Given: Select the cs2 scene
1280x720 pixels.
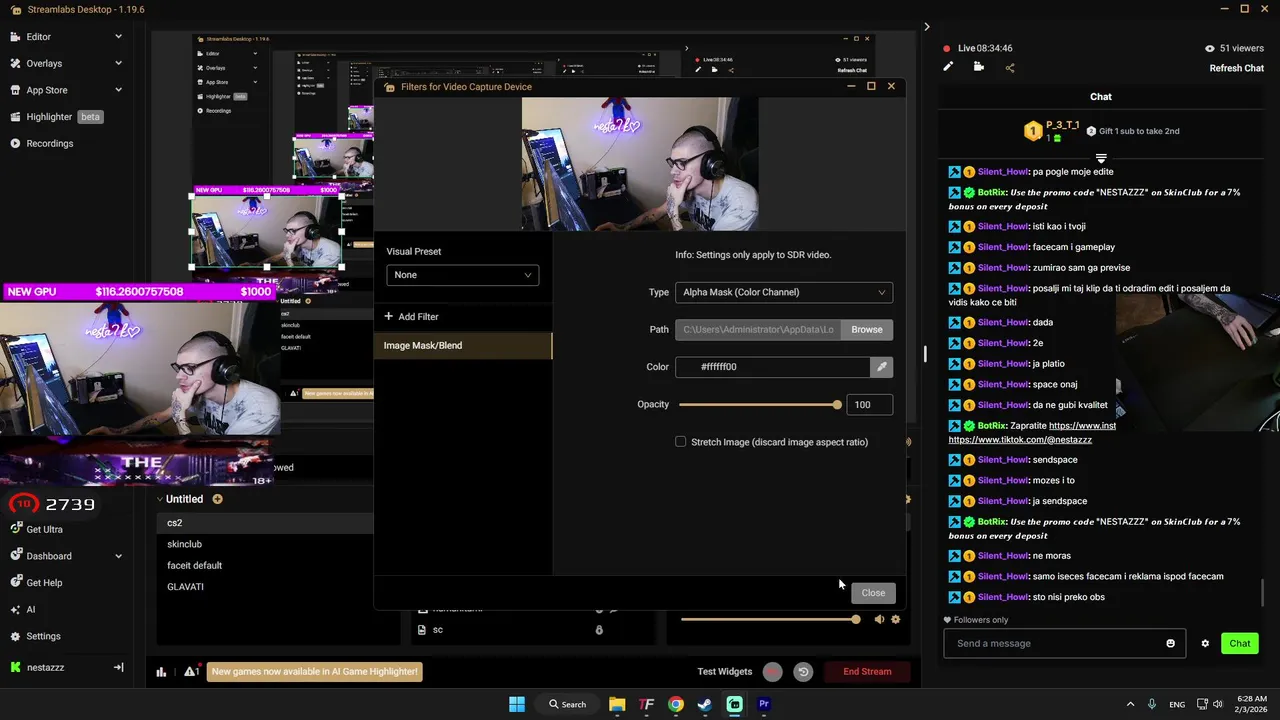Looking at the screenshot, I should (264, 523).
